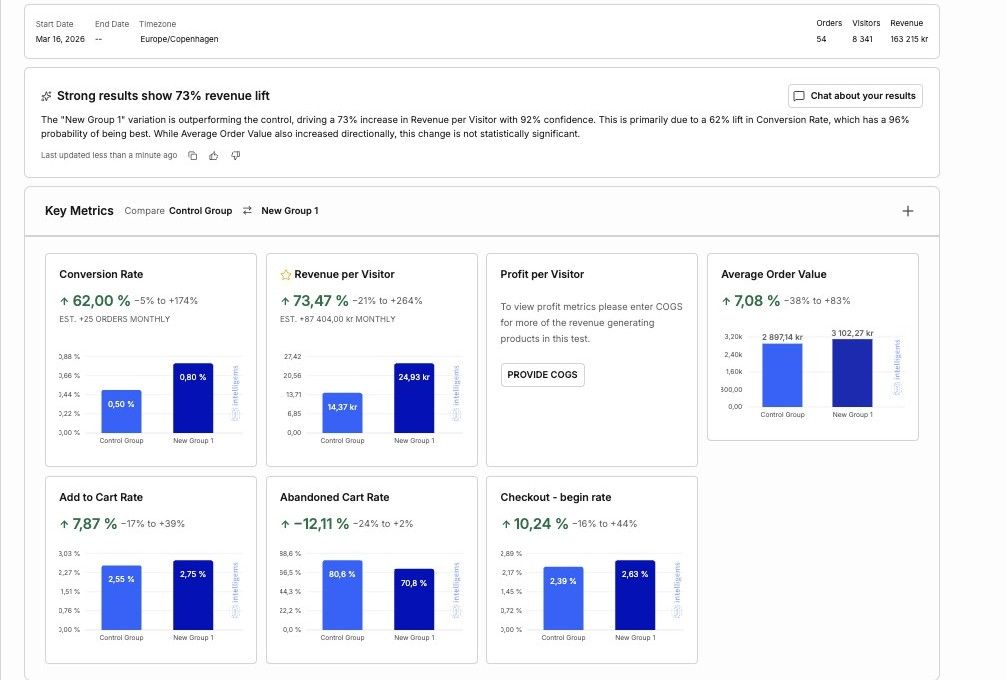Open Chat about your results
Viewport: 1006px width, 680px height.
855,96
